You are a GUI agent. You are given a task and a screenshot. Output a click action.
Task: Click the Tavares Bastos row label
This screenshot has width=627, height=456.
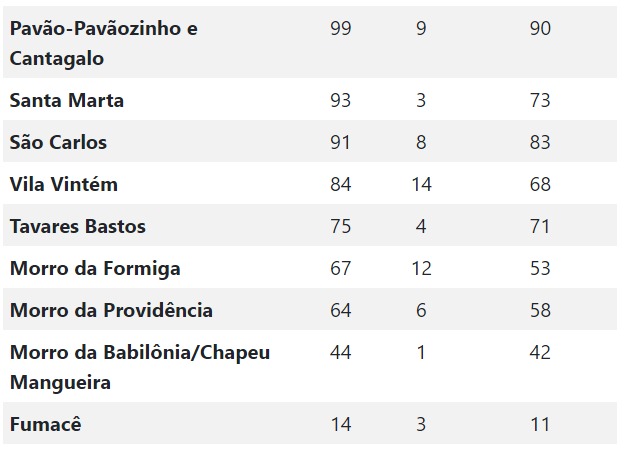tap(78, 226)
